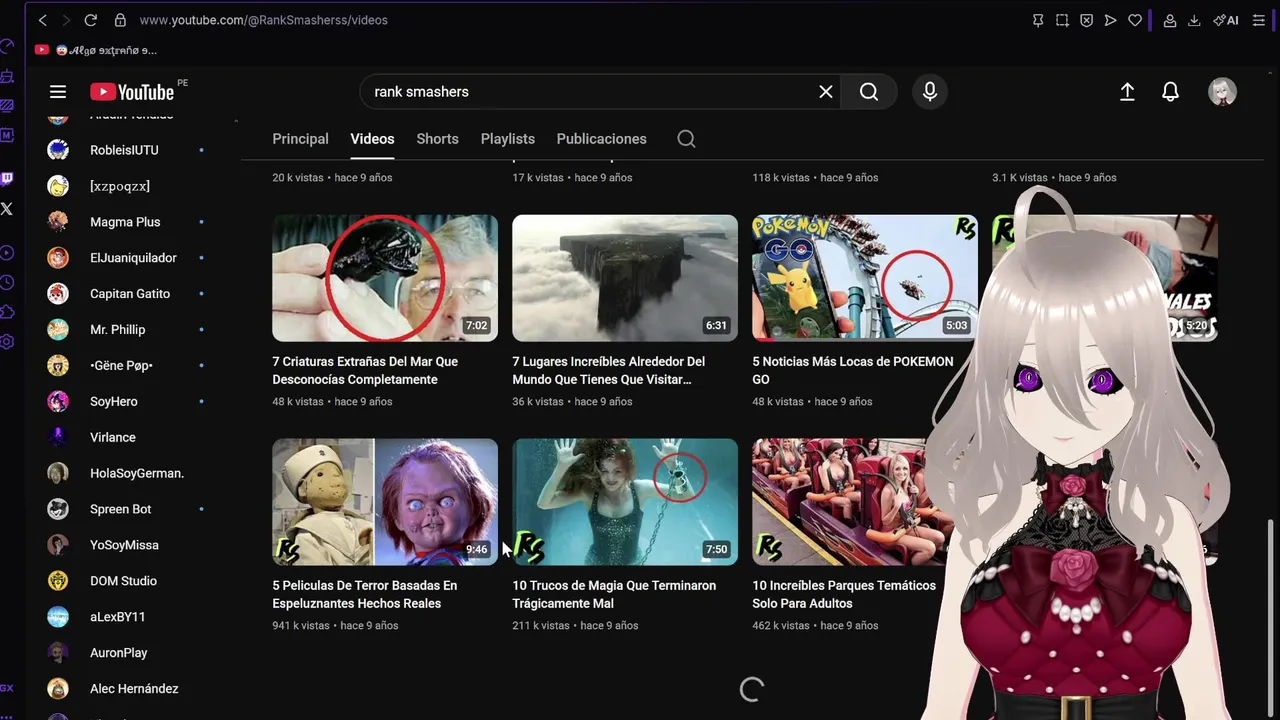Open easy setup sliders icon
The width and height of the screenshot is (1280, 720).
click(1259, 20)
